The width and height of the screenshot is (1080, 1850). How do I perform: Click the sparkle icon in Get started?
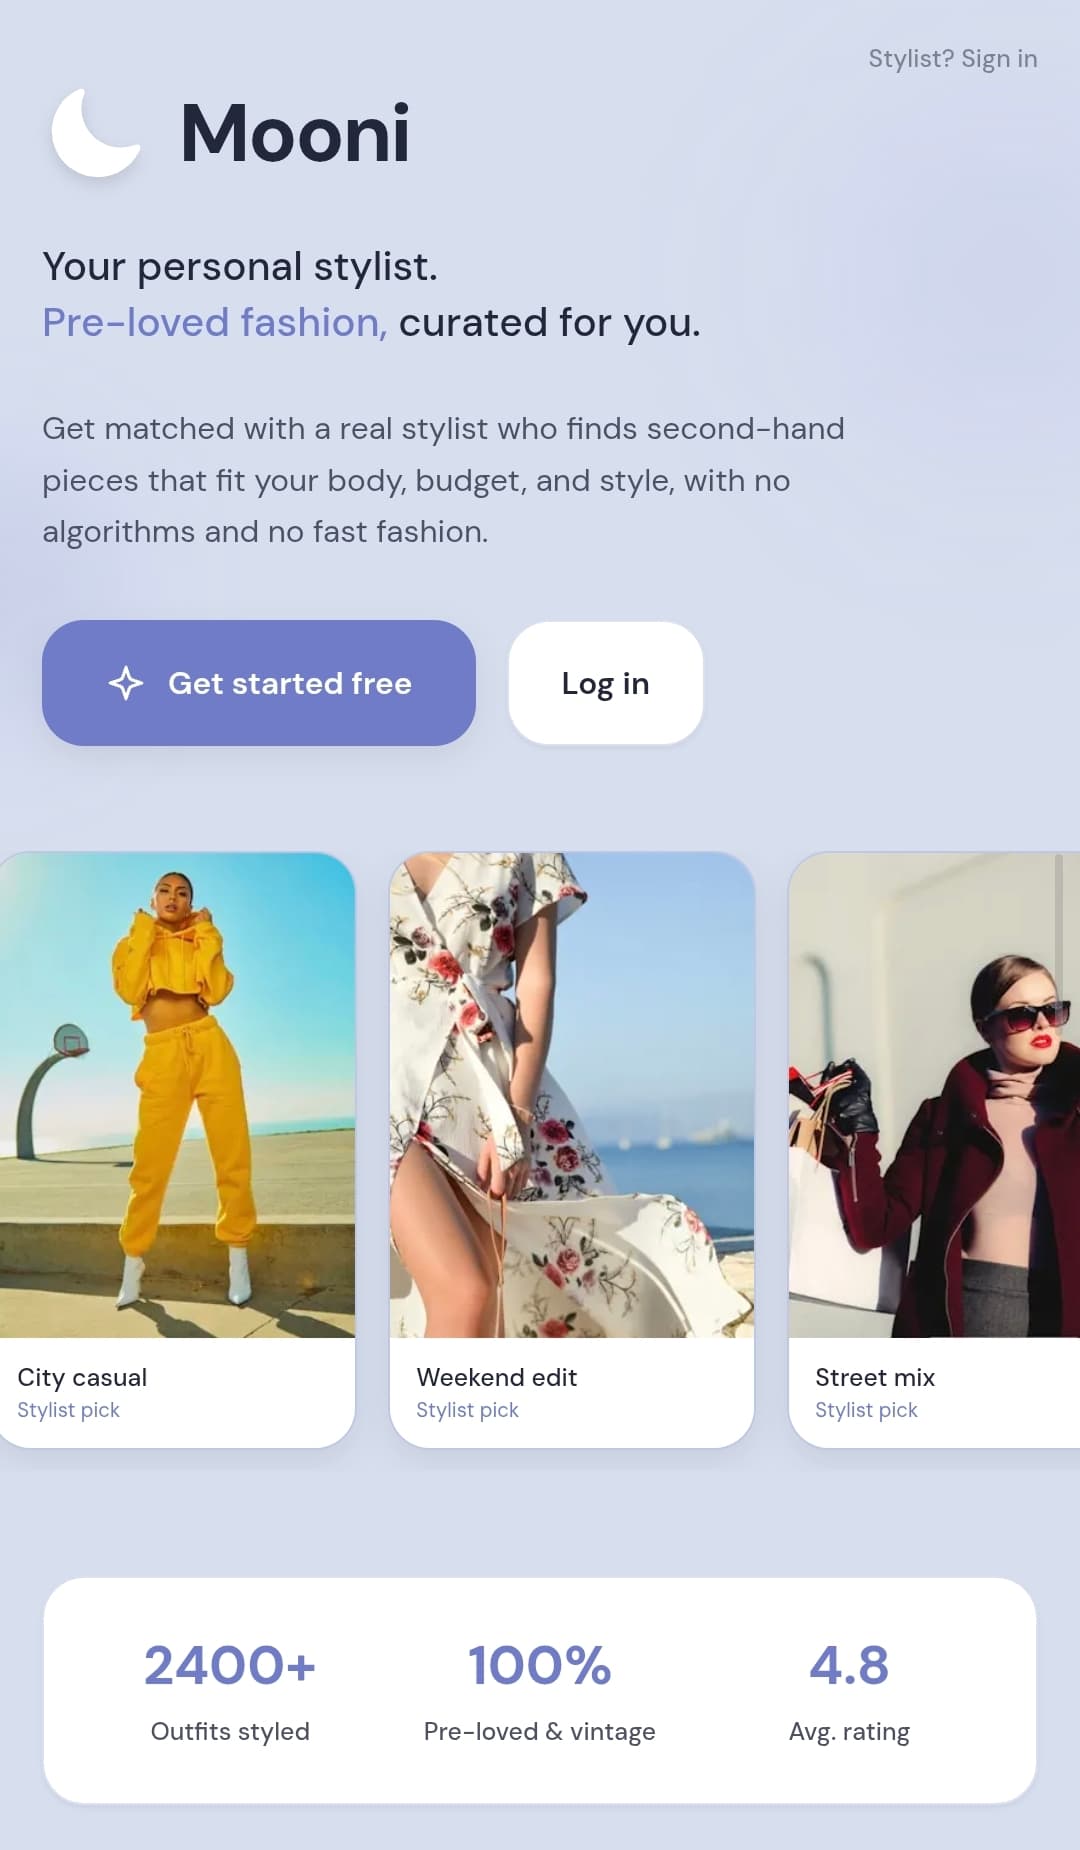pyautogui.click(x=126, y=683)
